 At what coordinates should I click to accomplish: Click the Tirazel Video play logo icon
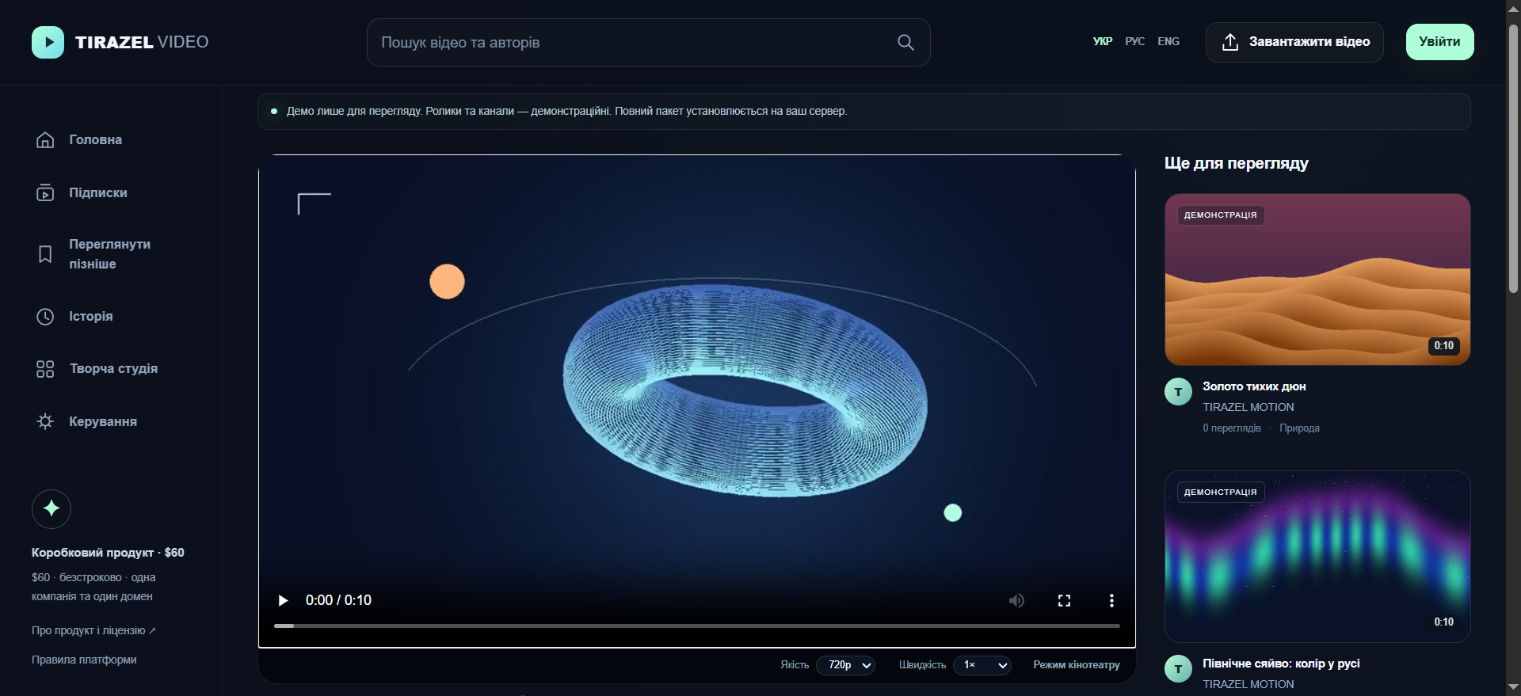(48, 42)
